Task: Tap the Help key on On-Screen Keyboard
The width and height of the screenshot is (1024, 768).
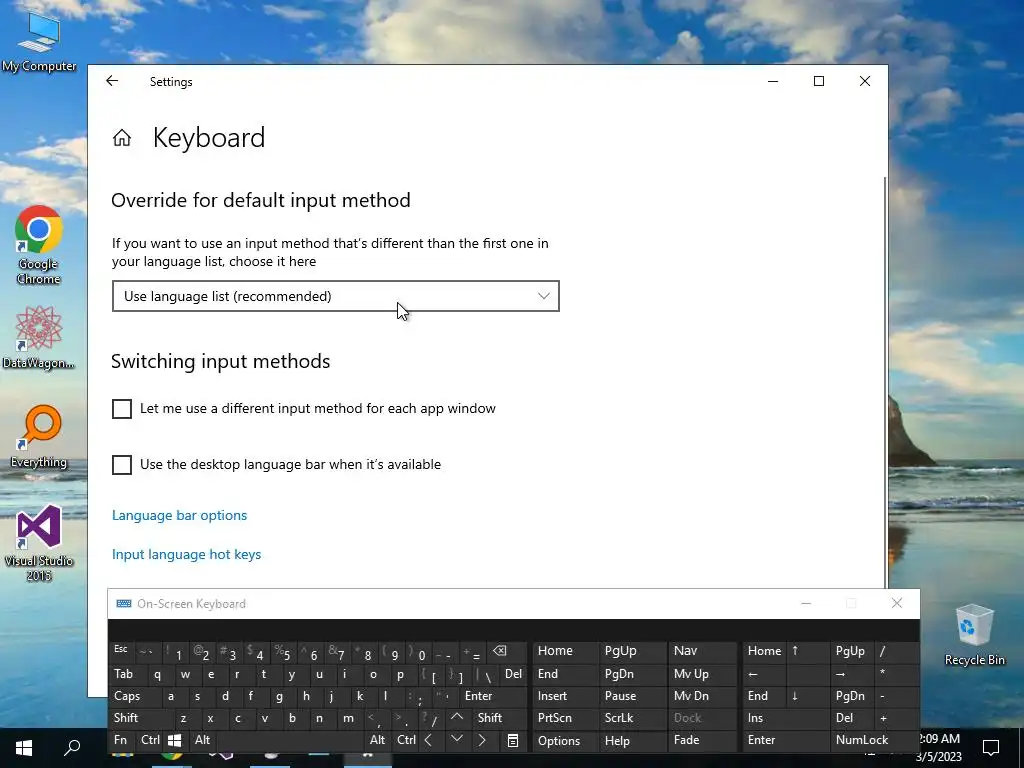Action: pyautogui.click(x=633, y=741)
